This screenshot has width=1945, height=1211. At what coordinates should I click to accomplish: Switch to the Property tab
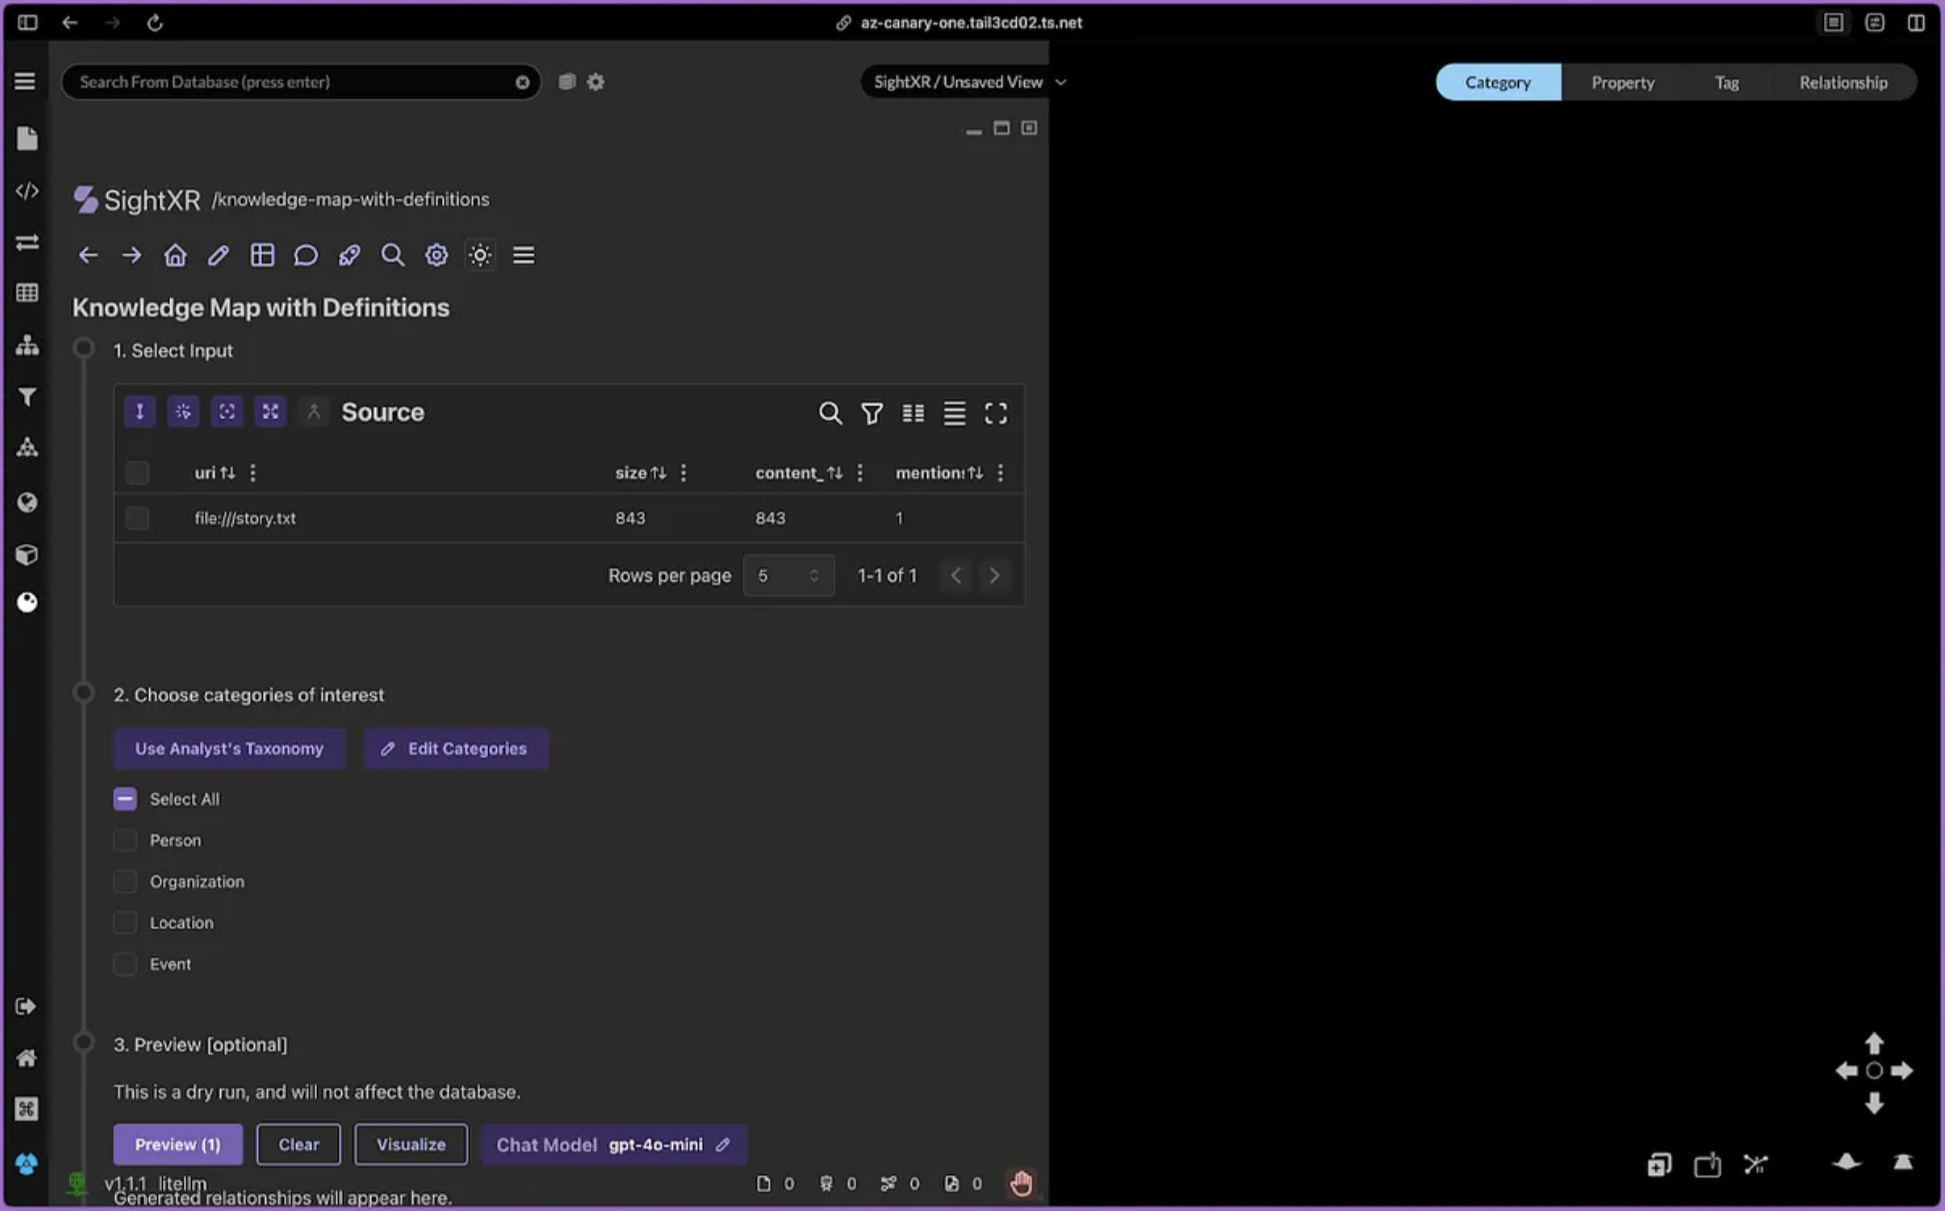click(x=1622, y=82)
